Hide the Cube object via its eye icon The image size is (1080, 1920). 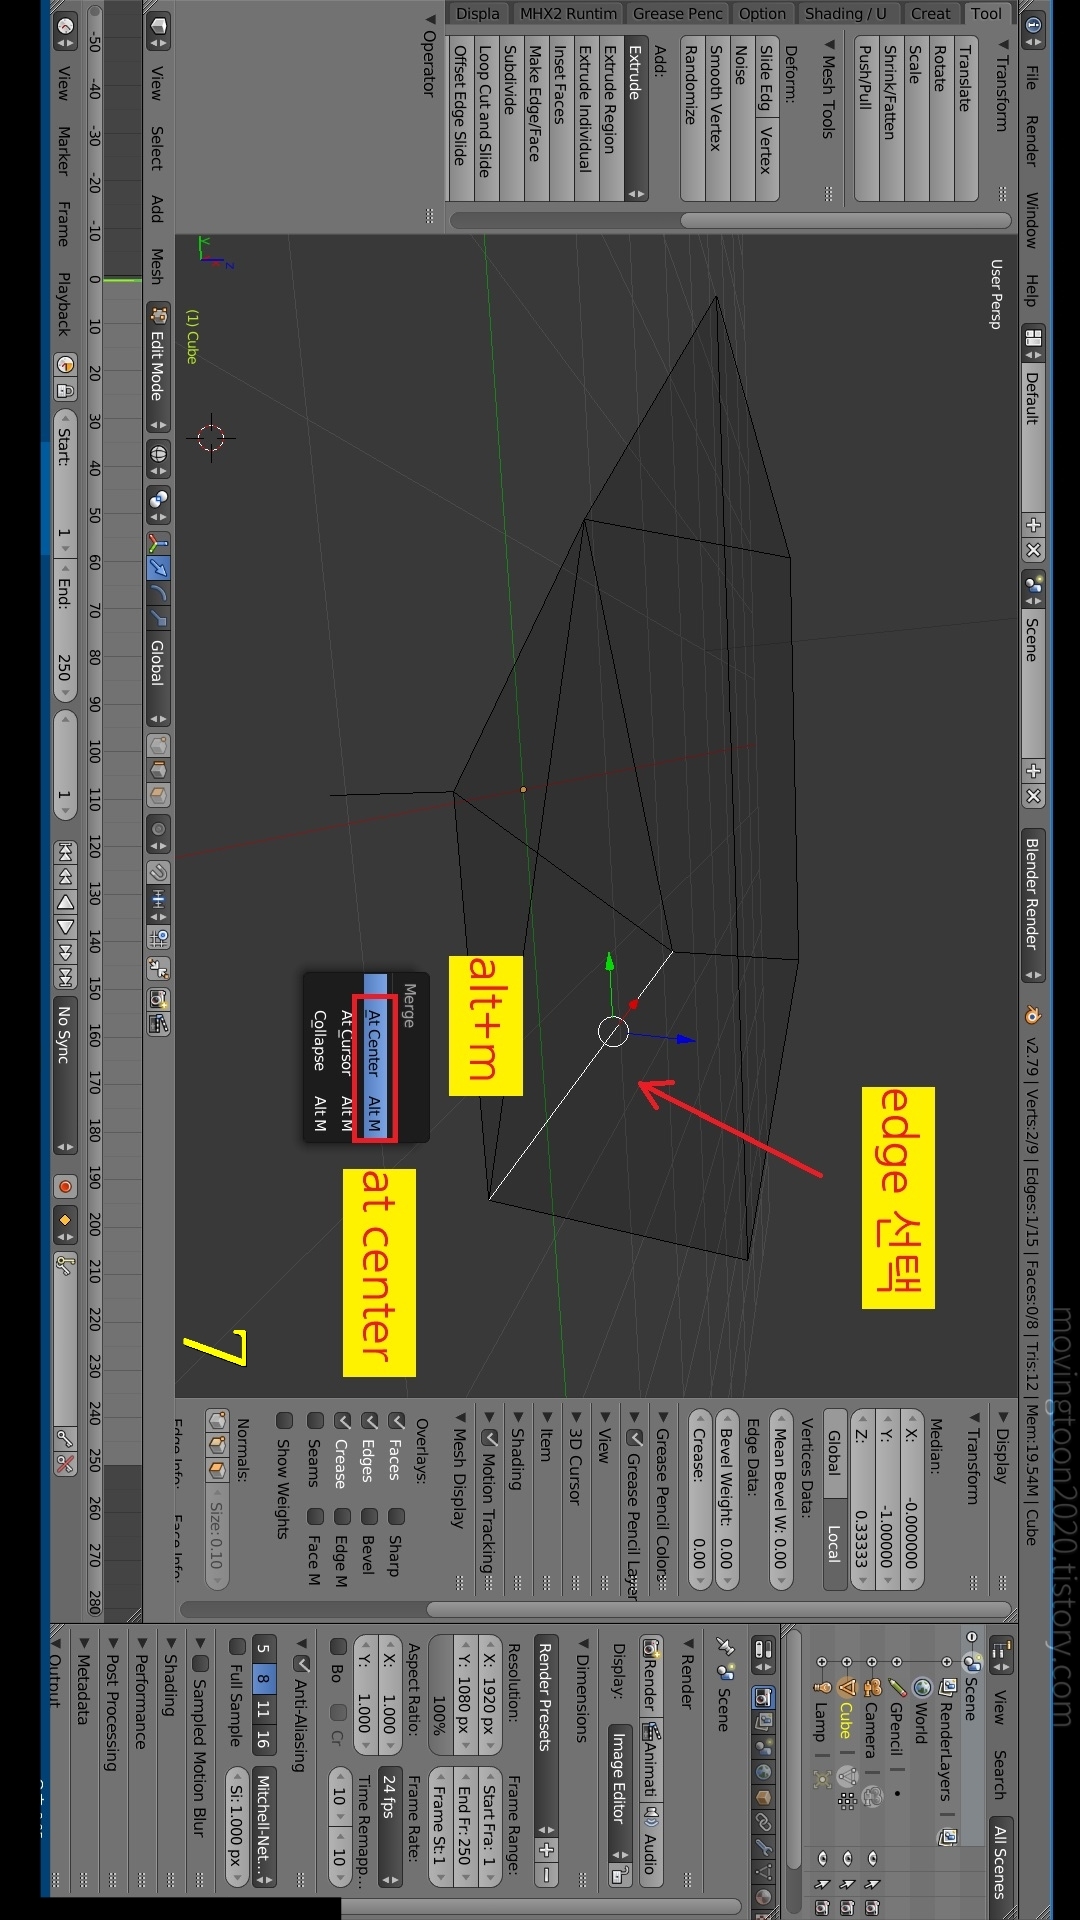click(x=846, y=1858)
